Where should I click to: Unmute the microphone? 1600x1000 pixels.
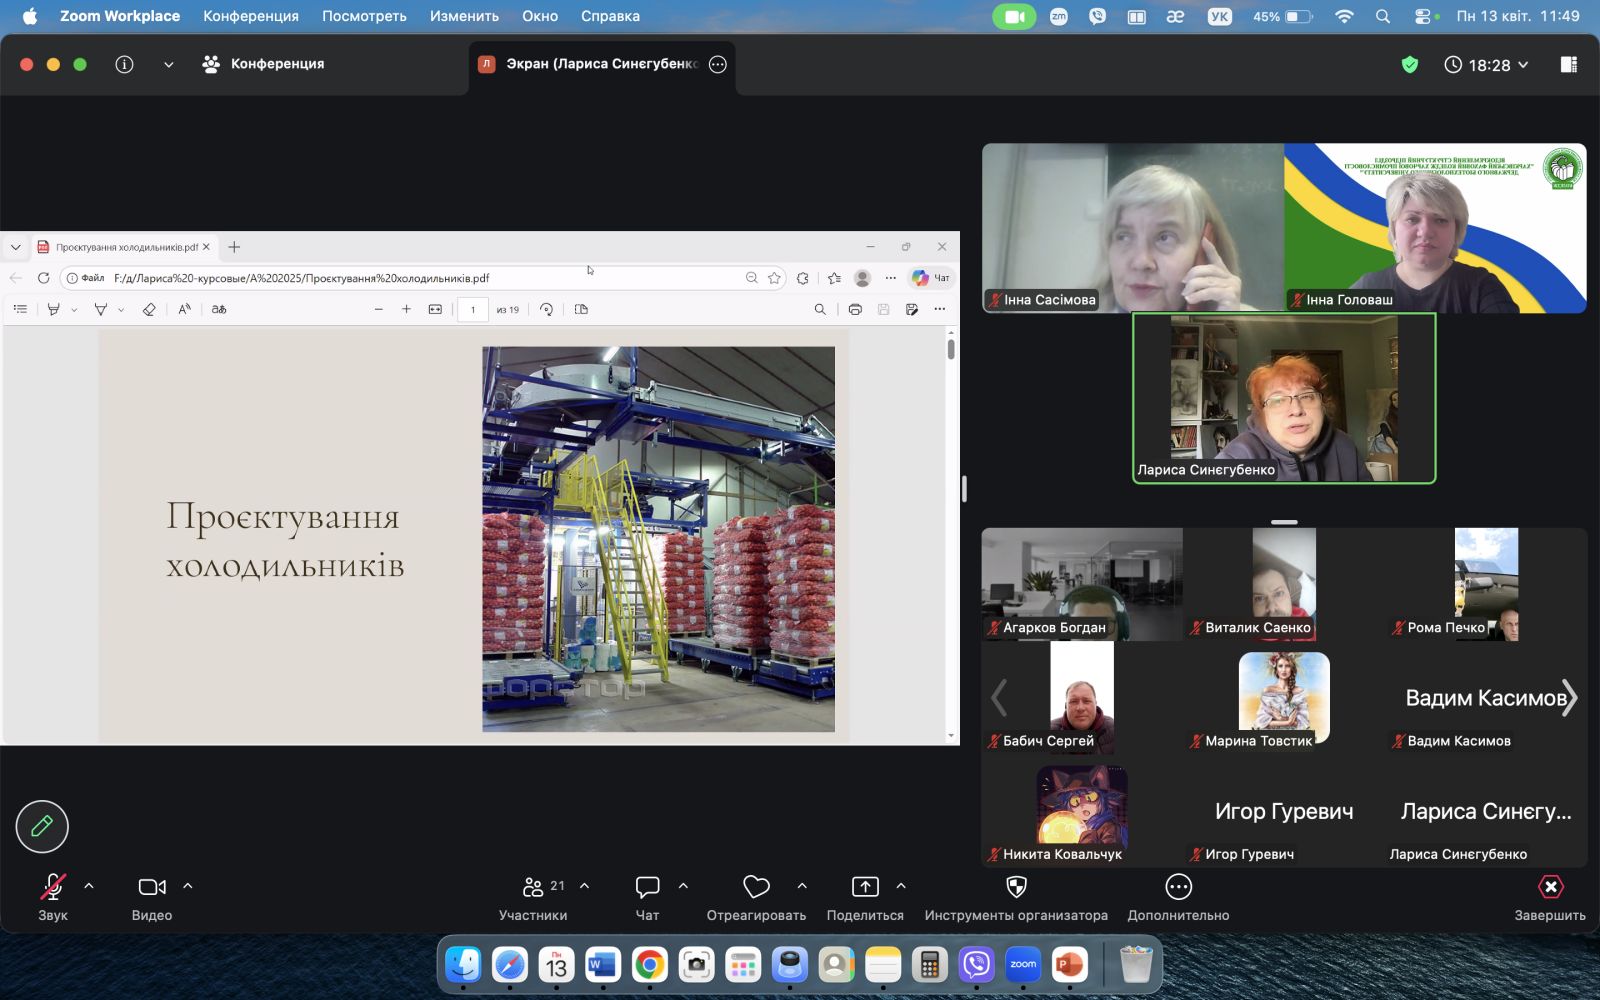[53, 887]
